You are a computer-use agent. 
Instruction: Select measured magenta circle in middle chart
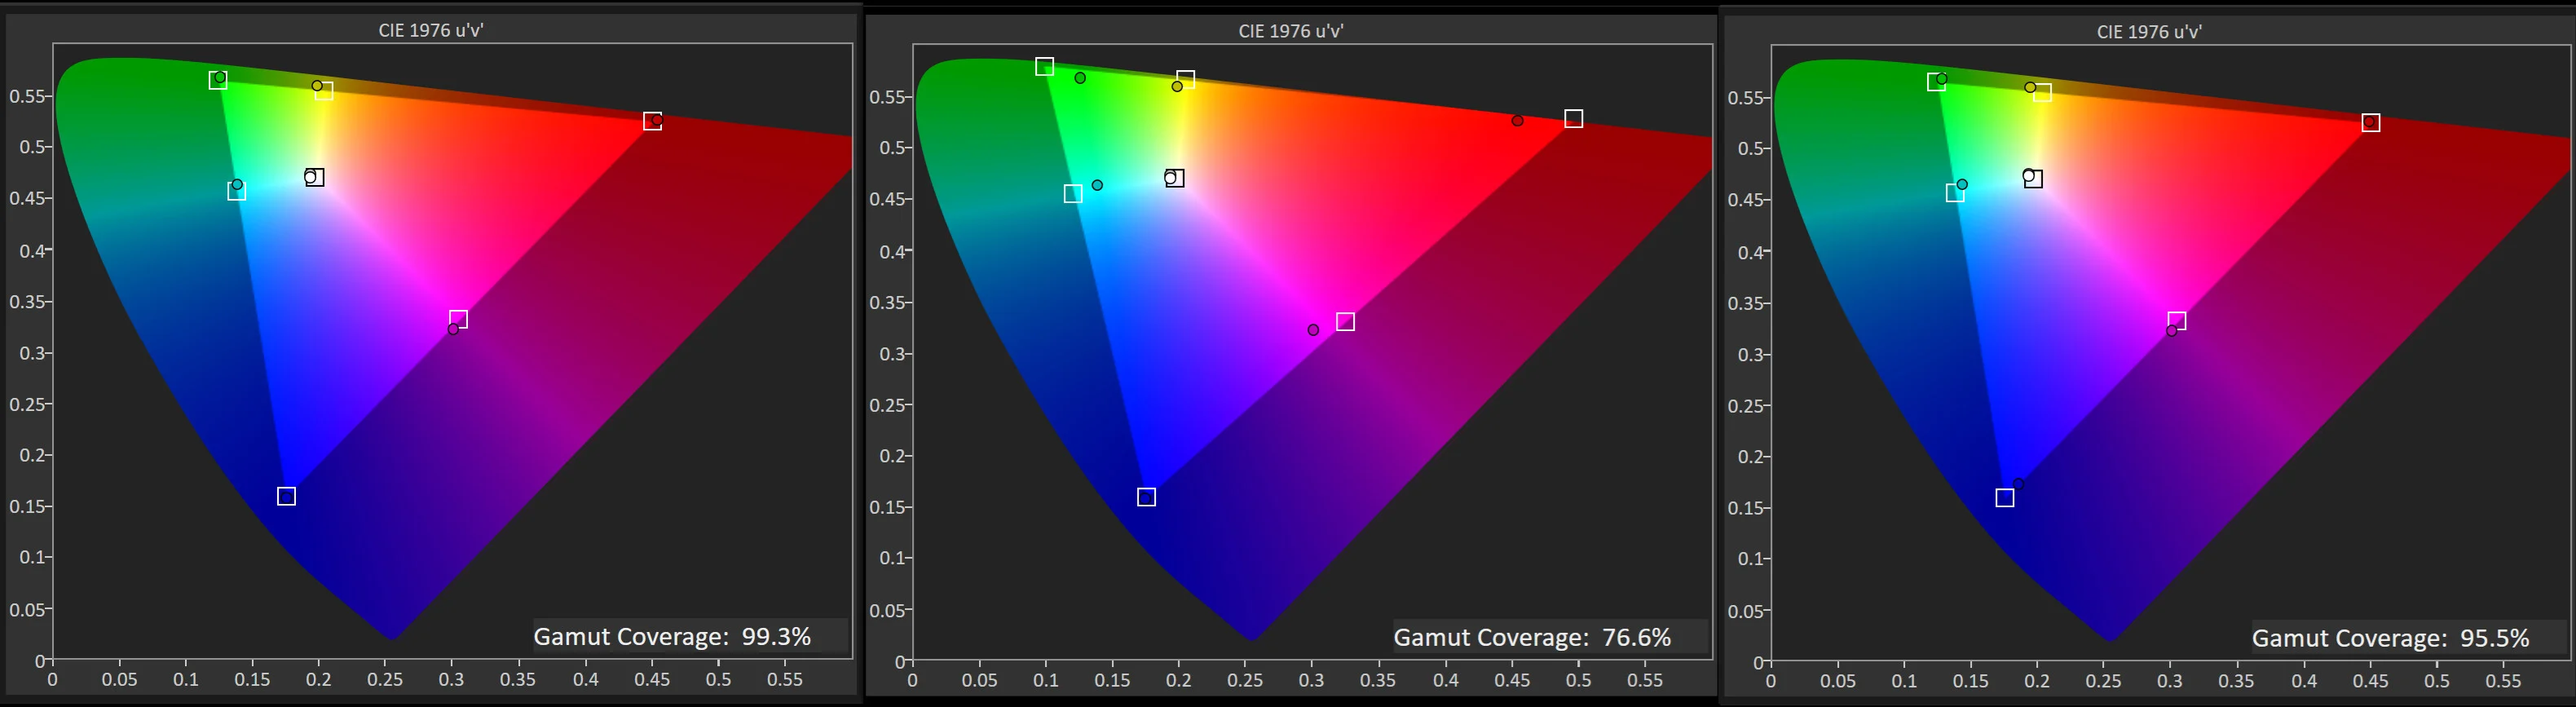1313,330
